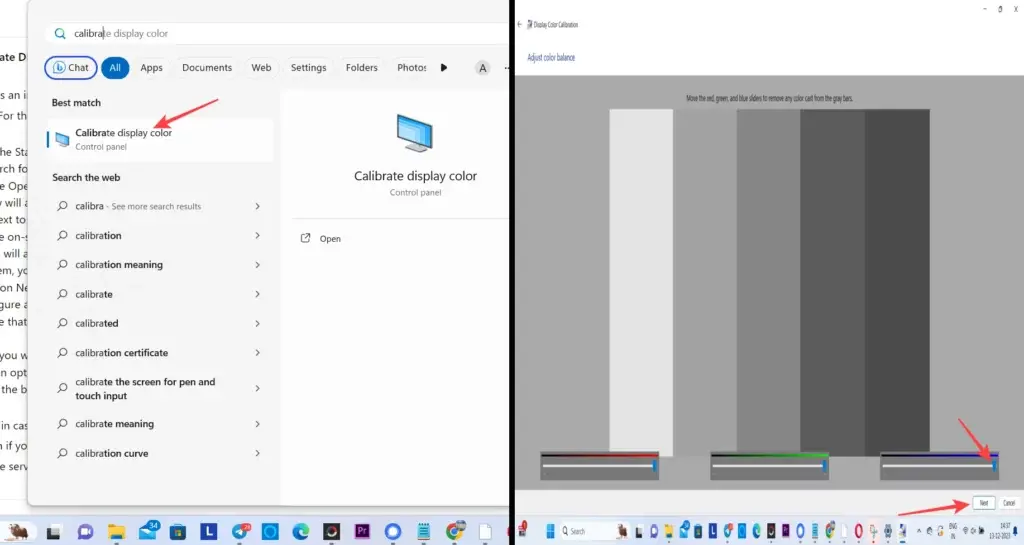Select the 'calibration meaning' web suggestion
The image size is (1024, 545).
[x=160, y=265]
